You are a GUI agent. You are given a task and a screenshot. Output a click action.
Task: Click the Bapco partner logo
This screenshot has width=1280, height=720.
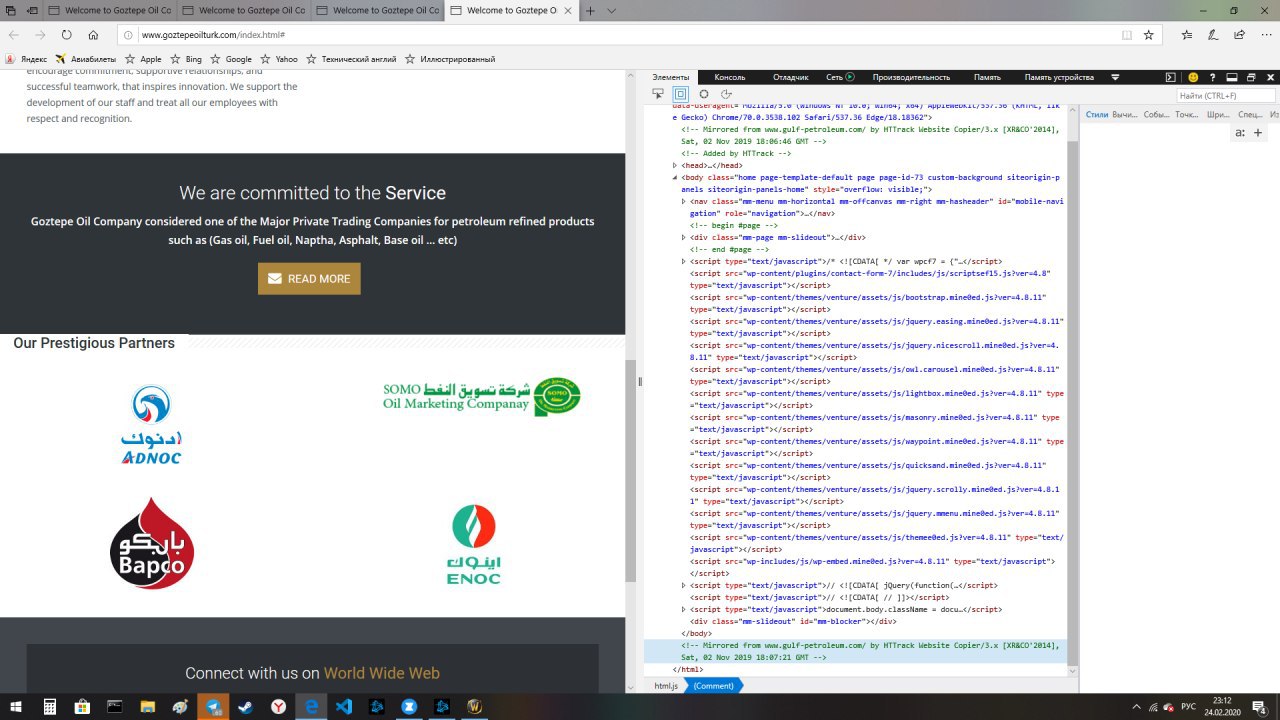[x=152, y=543]
